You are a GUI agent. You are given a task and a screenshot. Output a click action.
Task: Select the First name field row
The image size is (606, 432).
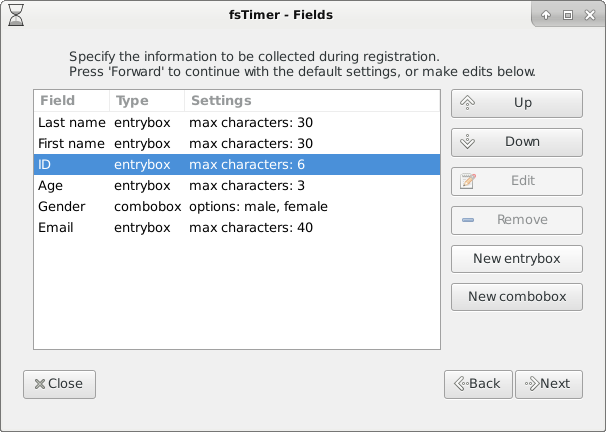tap(237, 143)
